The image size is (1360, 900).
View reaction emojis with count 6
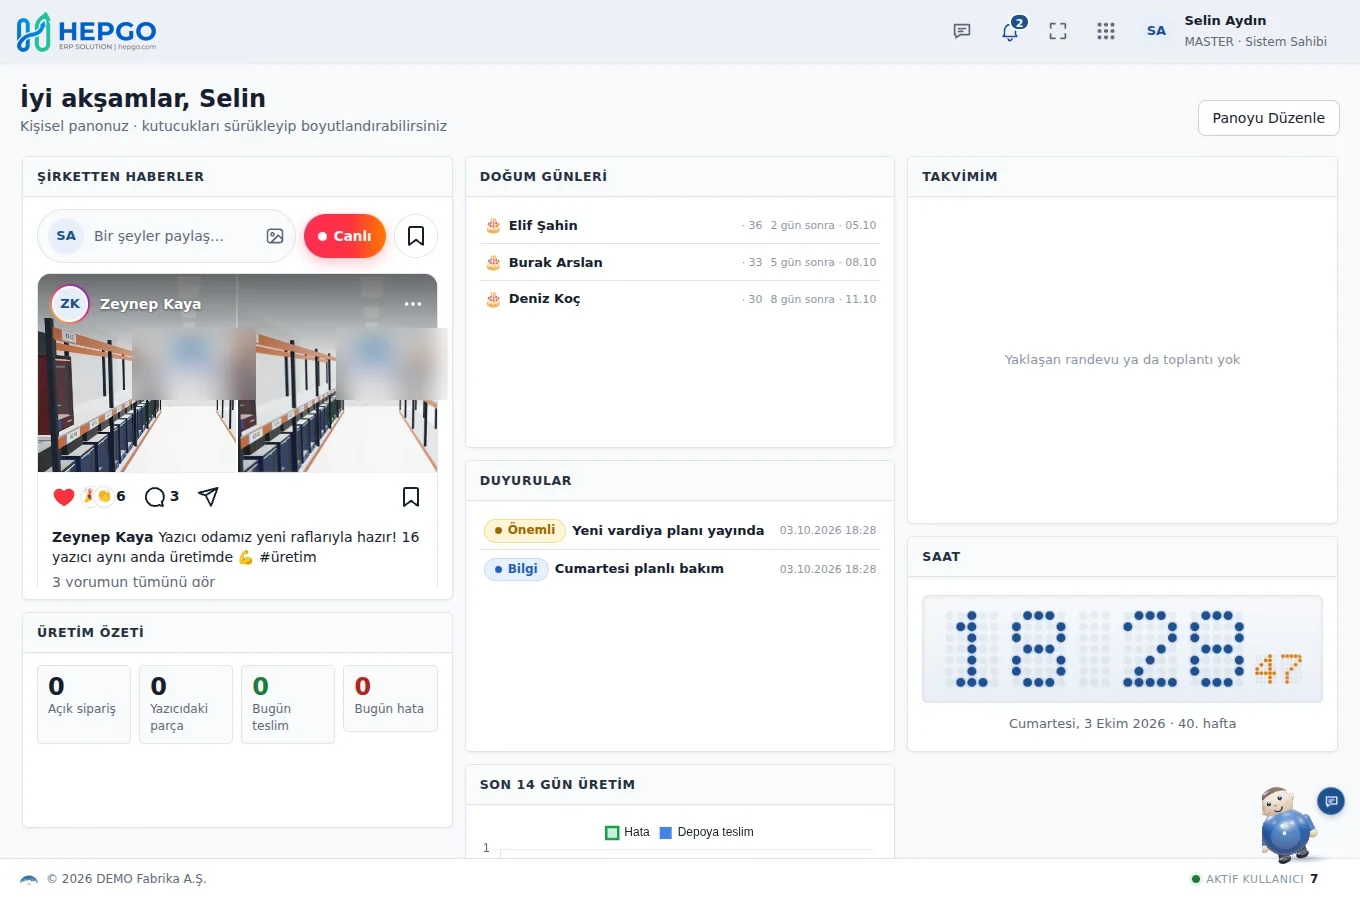(104, 496)
